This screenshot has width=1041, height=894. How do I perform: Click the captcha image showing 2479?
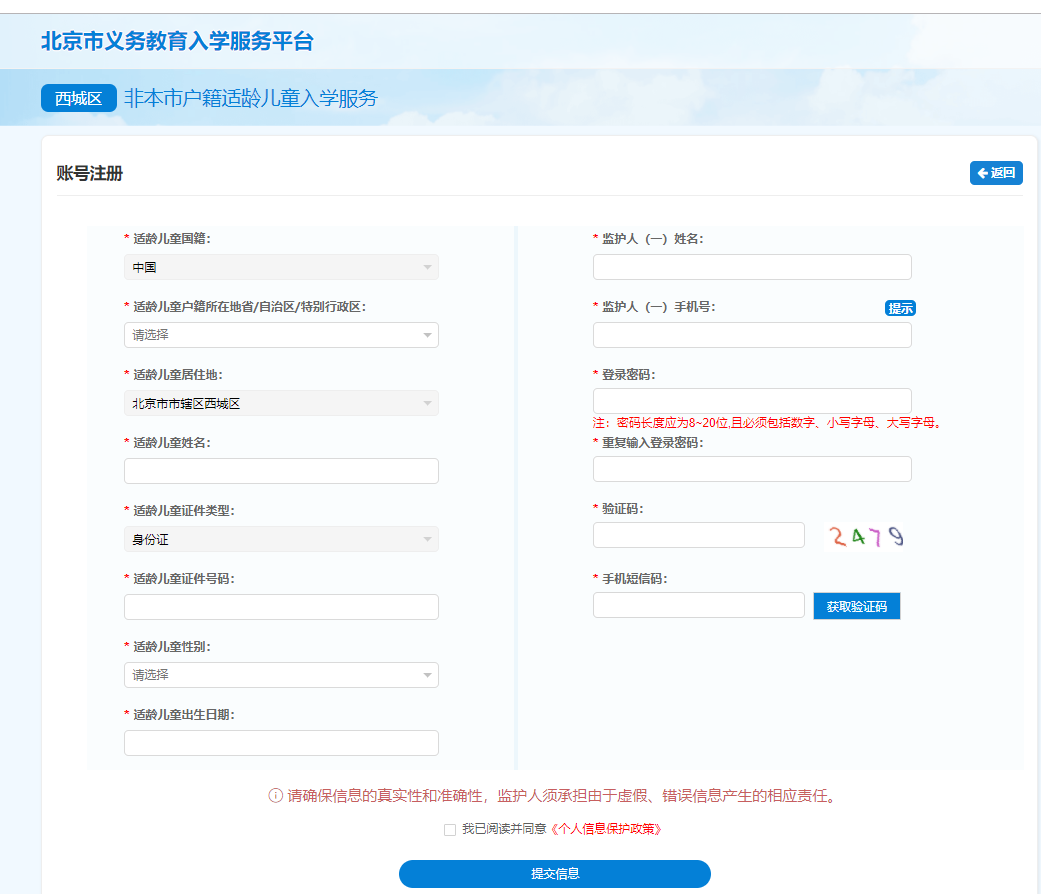[866, 536]
